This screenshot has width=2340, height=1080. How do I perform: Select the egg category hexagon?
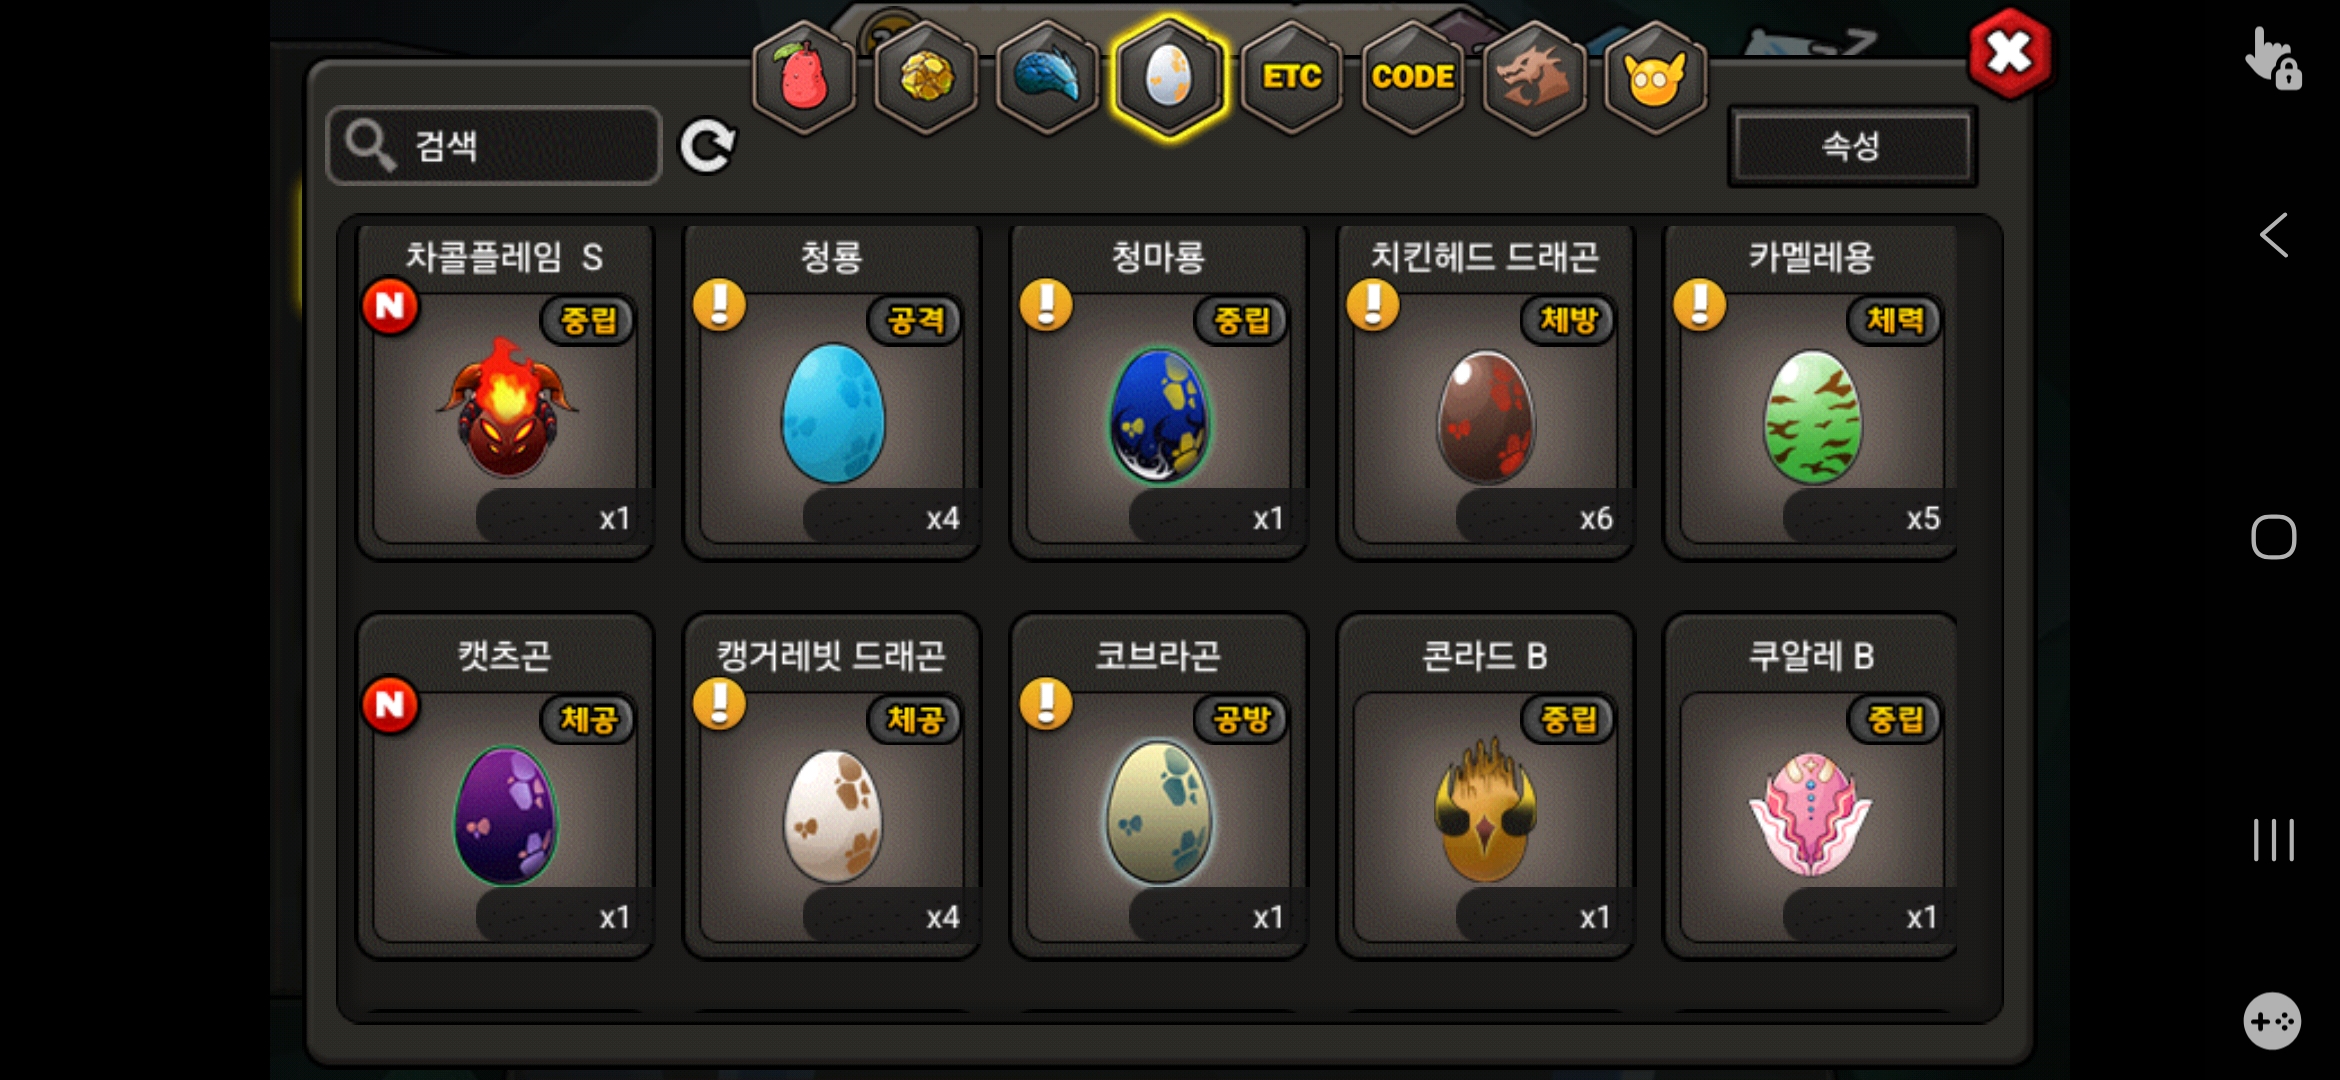tap(1169, 77)
